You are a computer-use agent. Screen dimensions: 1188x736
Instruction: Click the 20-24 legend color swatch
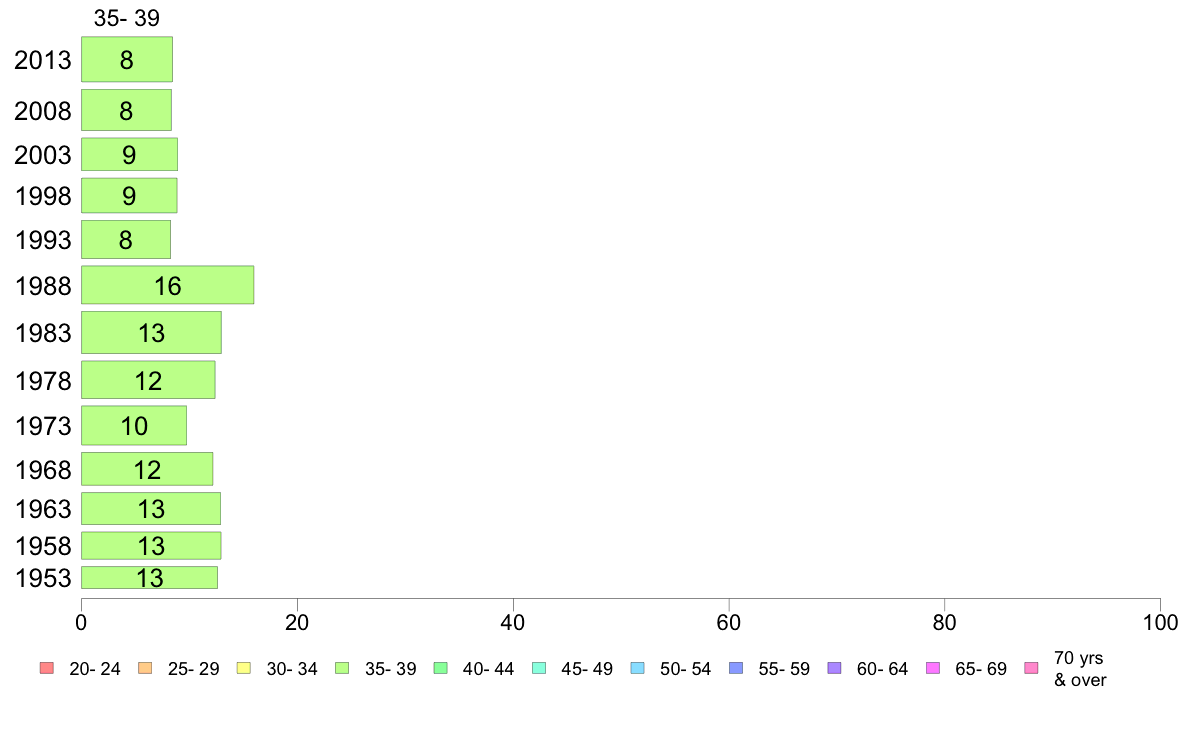click(x=47, y=668)
